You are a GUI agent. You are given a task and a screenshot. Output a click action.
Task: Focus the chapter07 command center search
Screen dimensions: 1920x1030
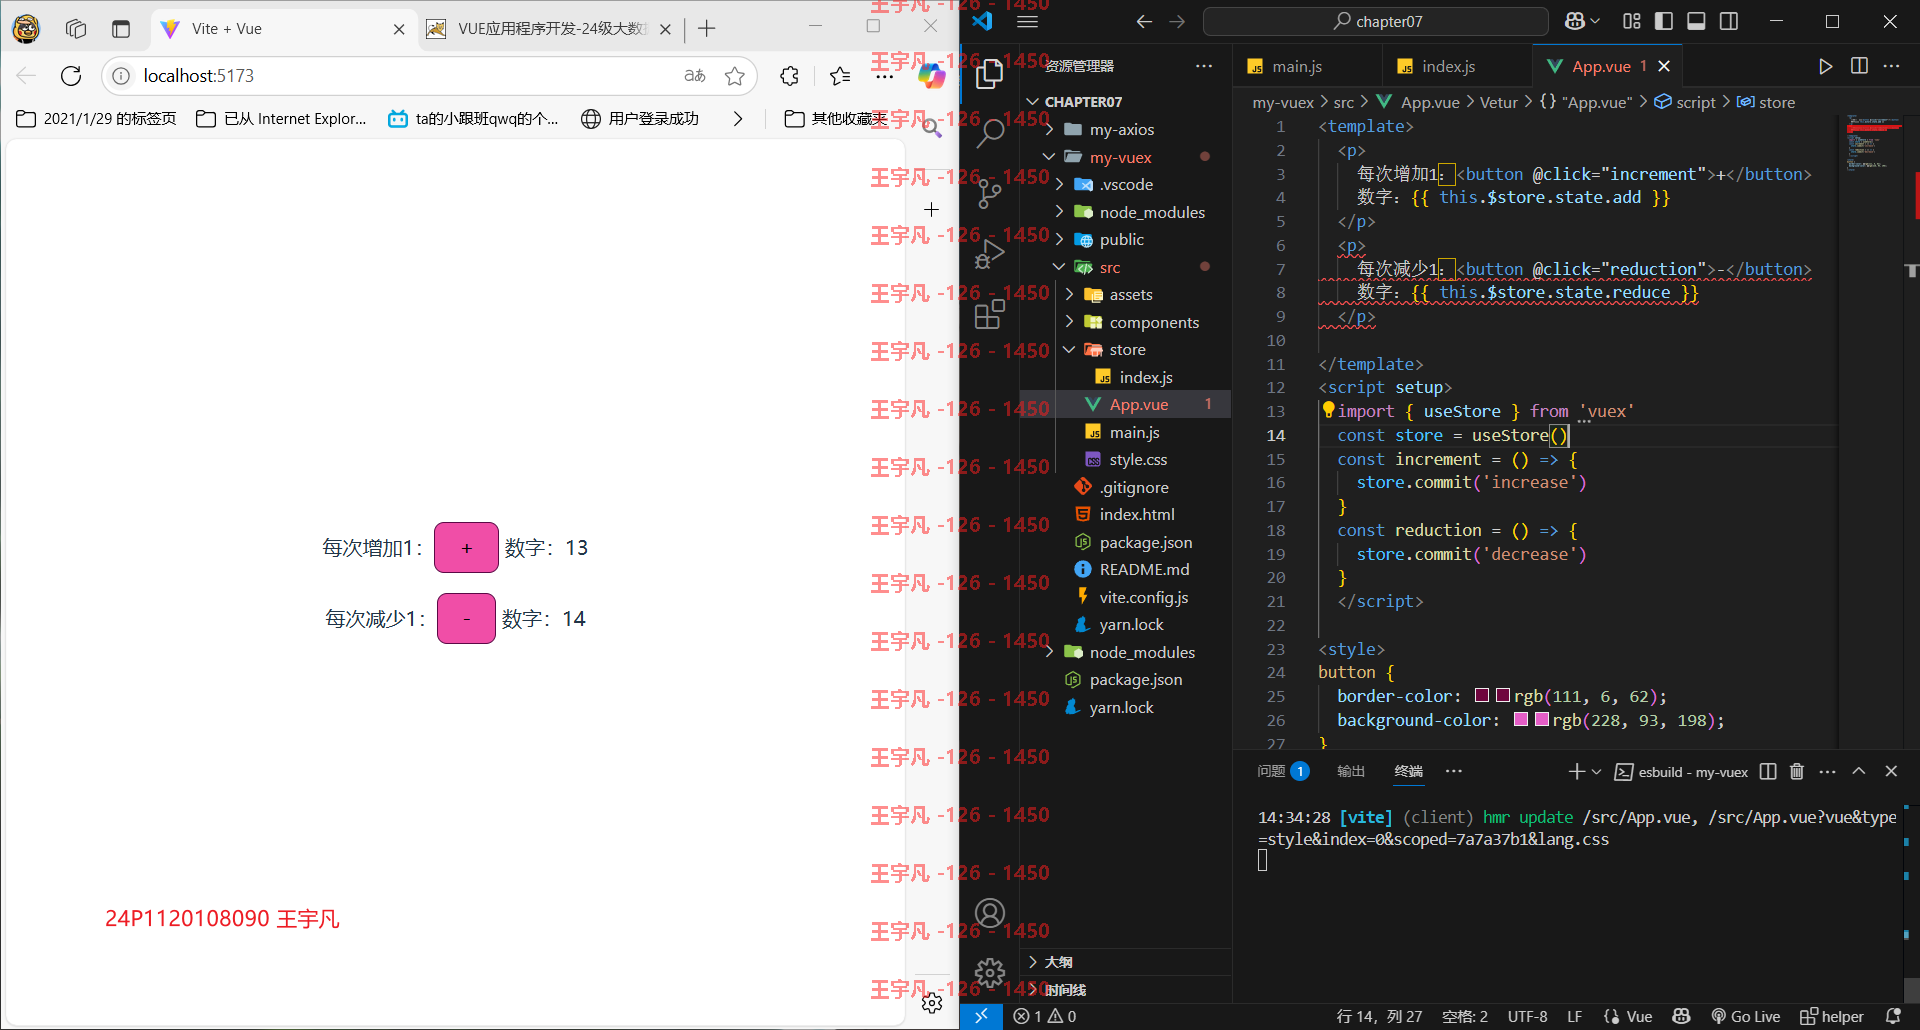tap(1376, 21)
